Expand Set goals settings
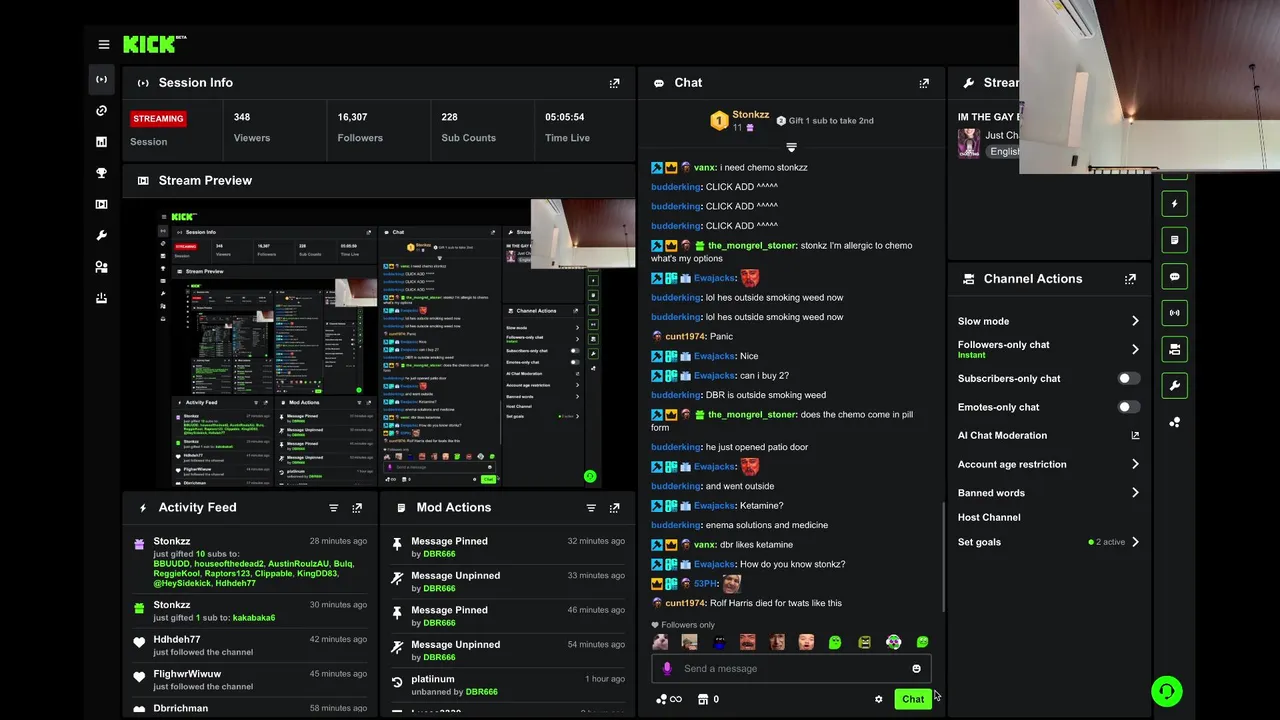Screen dimensions: 1280x720 point(1135,542)
